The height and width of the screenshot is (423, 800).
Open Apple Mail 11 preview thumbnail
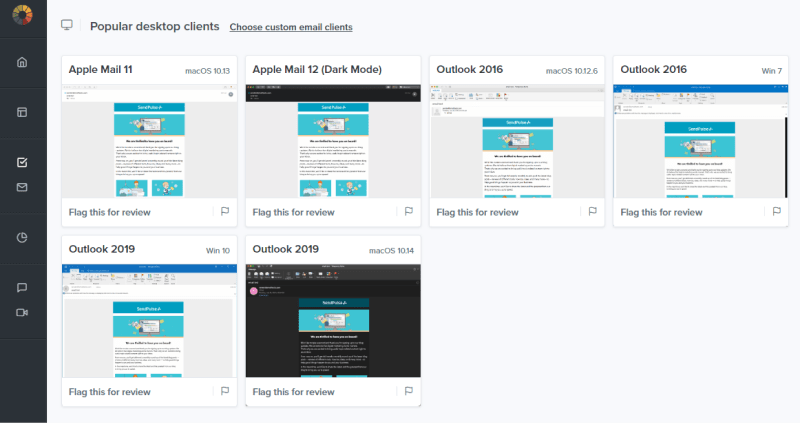pos(149,141)
